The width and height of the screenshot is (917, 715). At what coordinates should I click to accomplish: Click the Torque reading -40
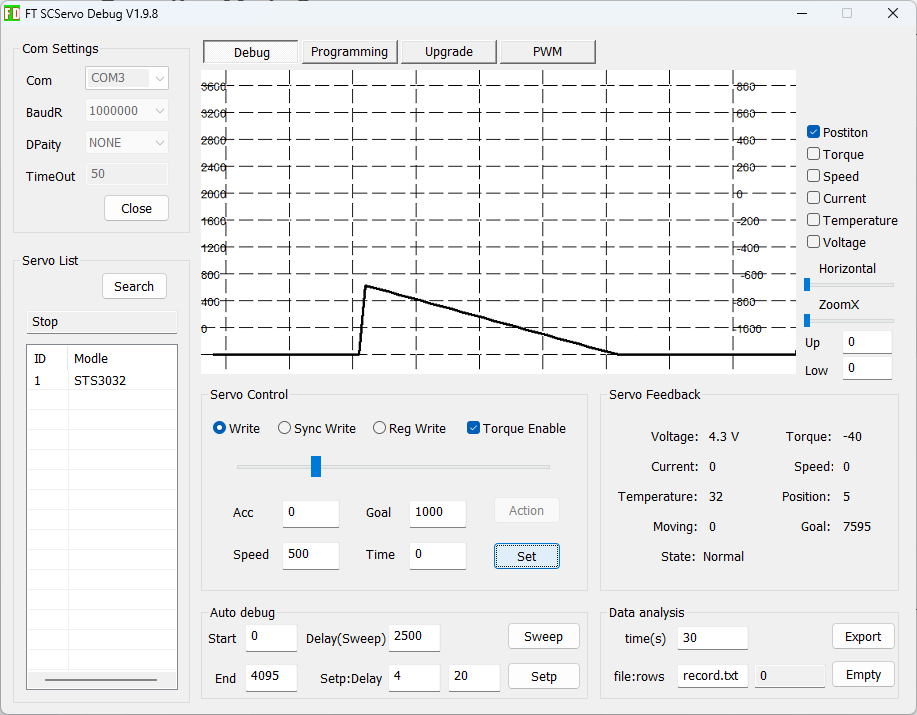[852, 436]
